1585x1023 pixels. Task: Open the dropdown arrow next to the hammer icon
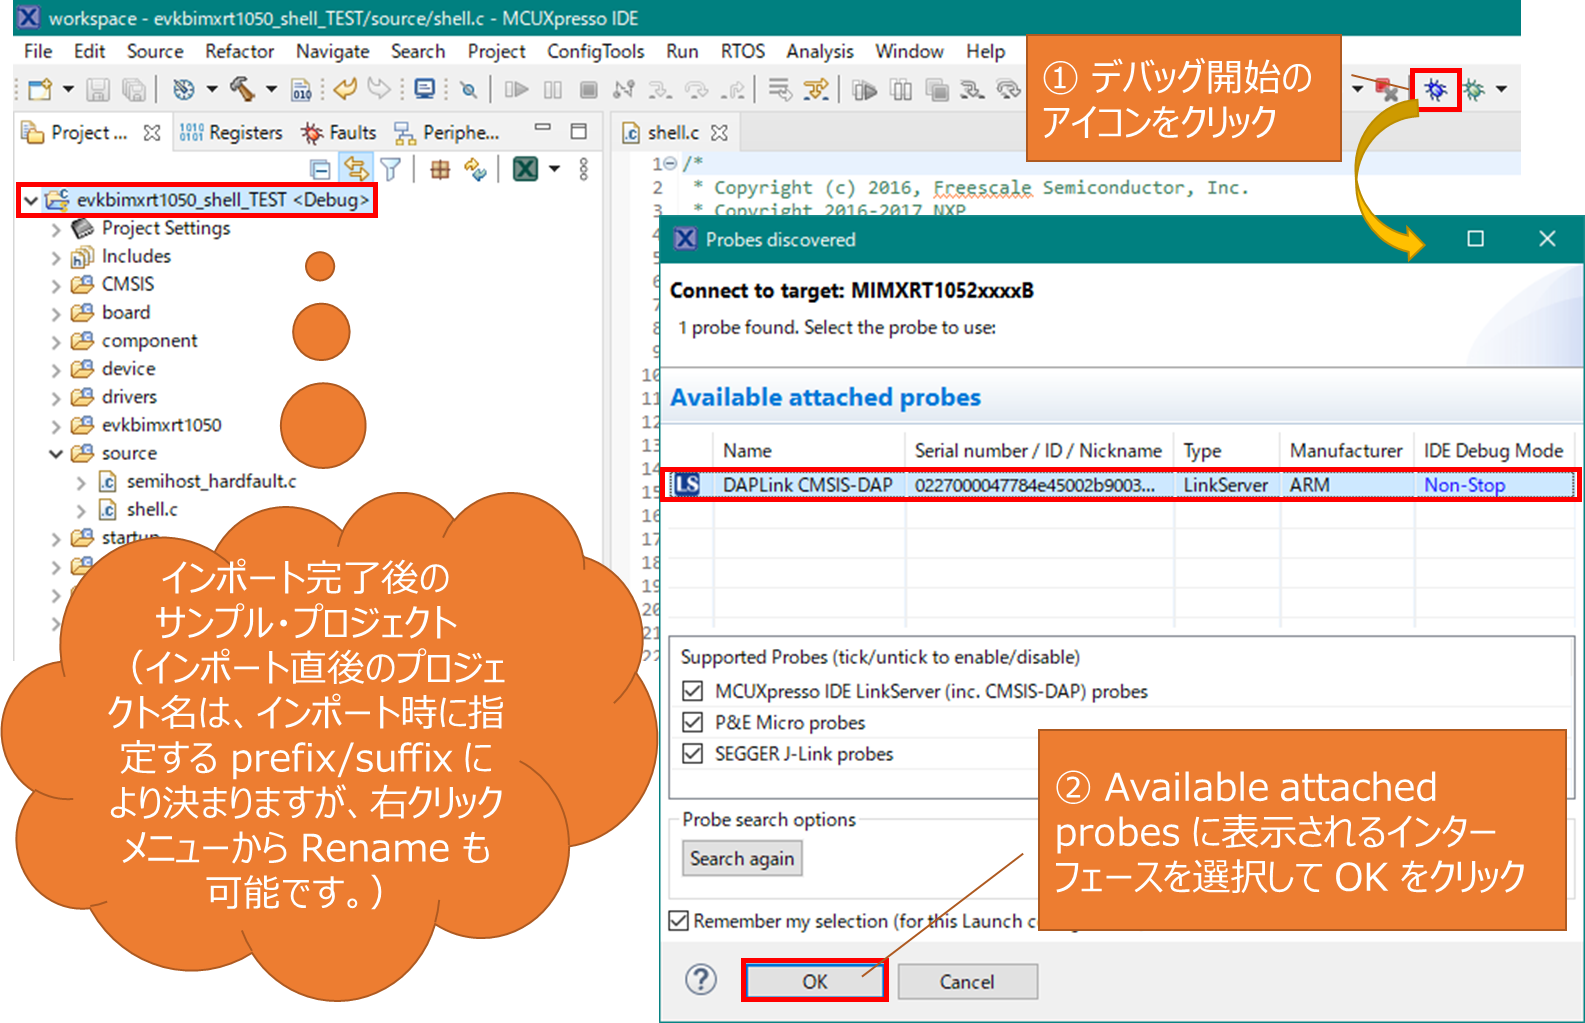(x=271, y=89)
